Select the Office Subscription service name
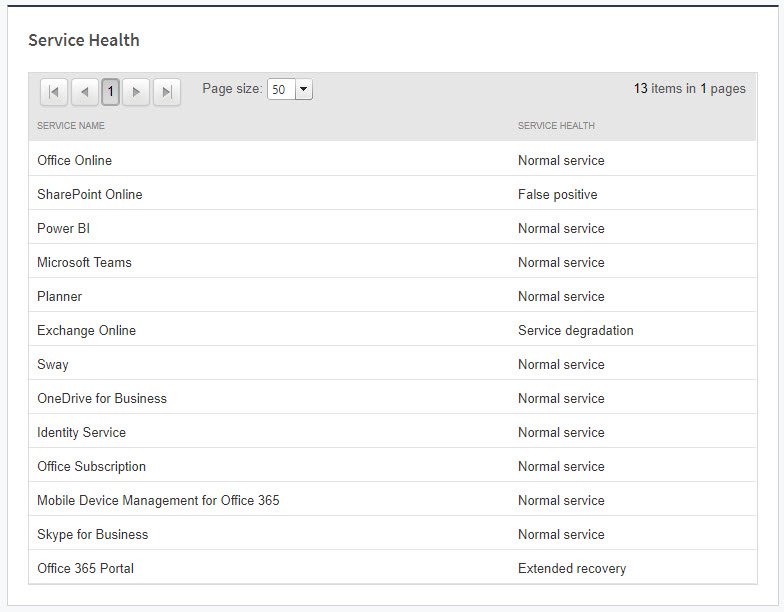This screenshot has height=612, width=784. coord(92,466)
